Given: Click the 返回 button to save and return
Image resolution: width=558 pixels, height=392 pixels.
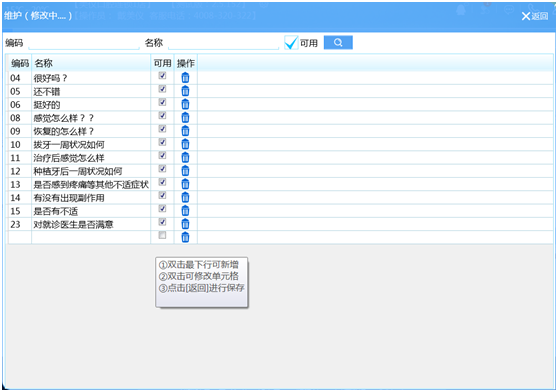Looking at the screenshot, I should pyautogui.click(x=535, y=16).
